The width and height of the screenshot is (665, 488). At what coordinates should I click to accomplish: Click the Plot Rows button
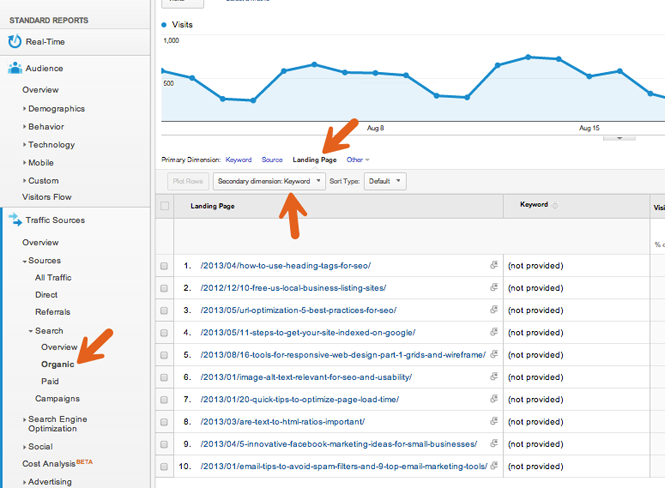point(188,181)
